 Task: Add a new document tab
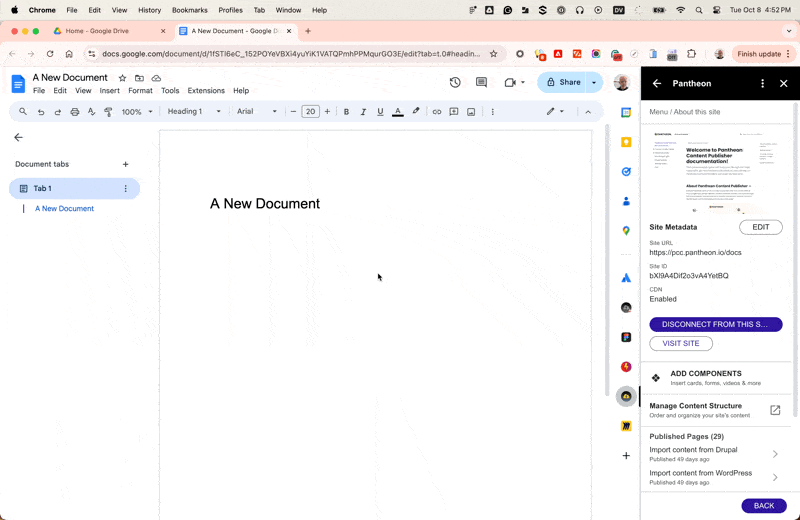point(126,164)
